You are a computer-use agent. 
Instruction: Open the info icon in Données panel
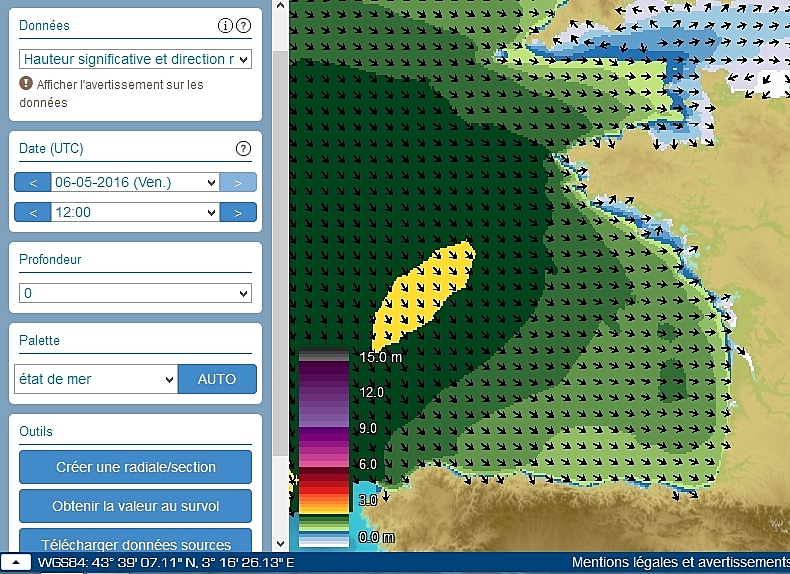tap(225, 26)
